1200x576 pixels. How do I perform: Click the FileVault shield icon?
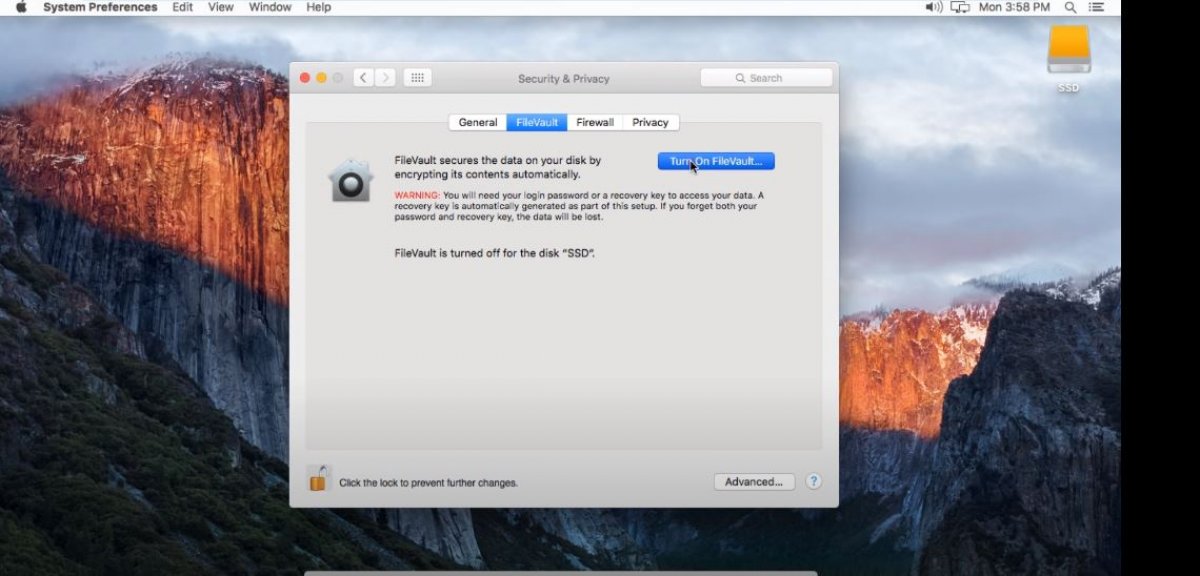tap(350, 180)
